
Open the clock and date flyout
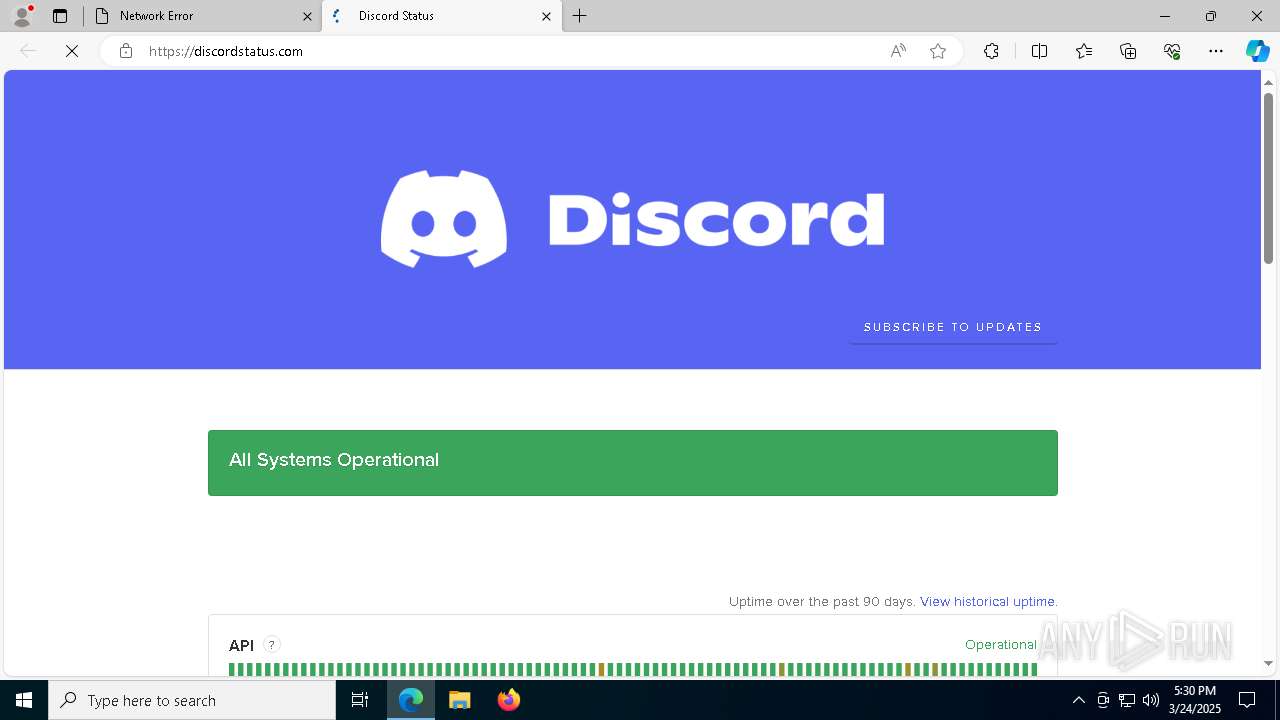1195,700
